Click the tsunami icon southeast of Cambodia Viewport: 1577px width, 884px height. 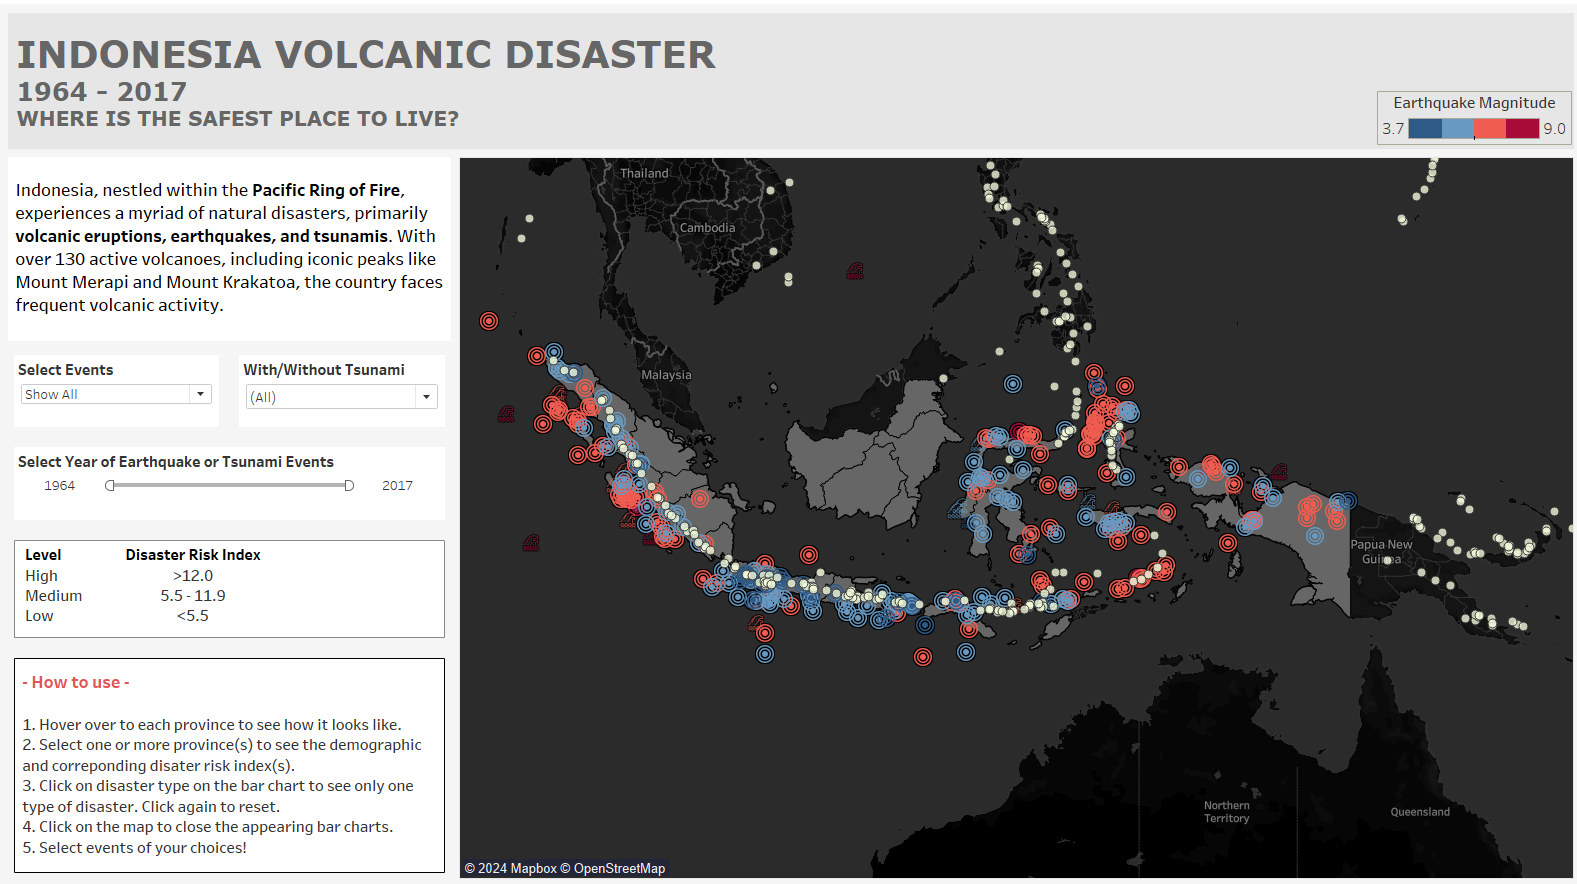tap(855, 271)
